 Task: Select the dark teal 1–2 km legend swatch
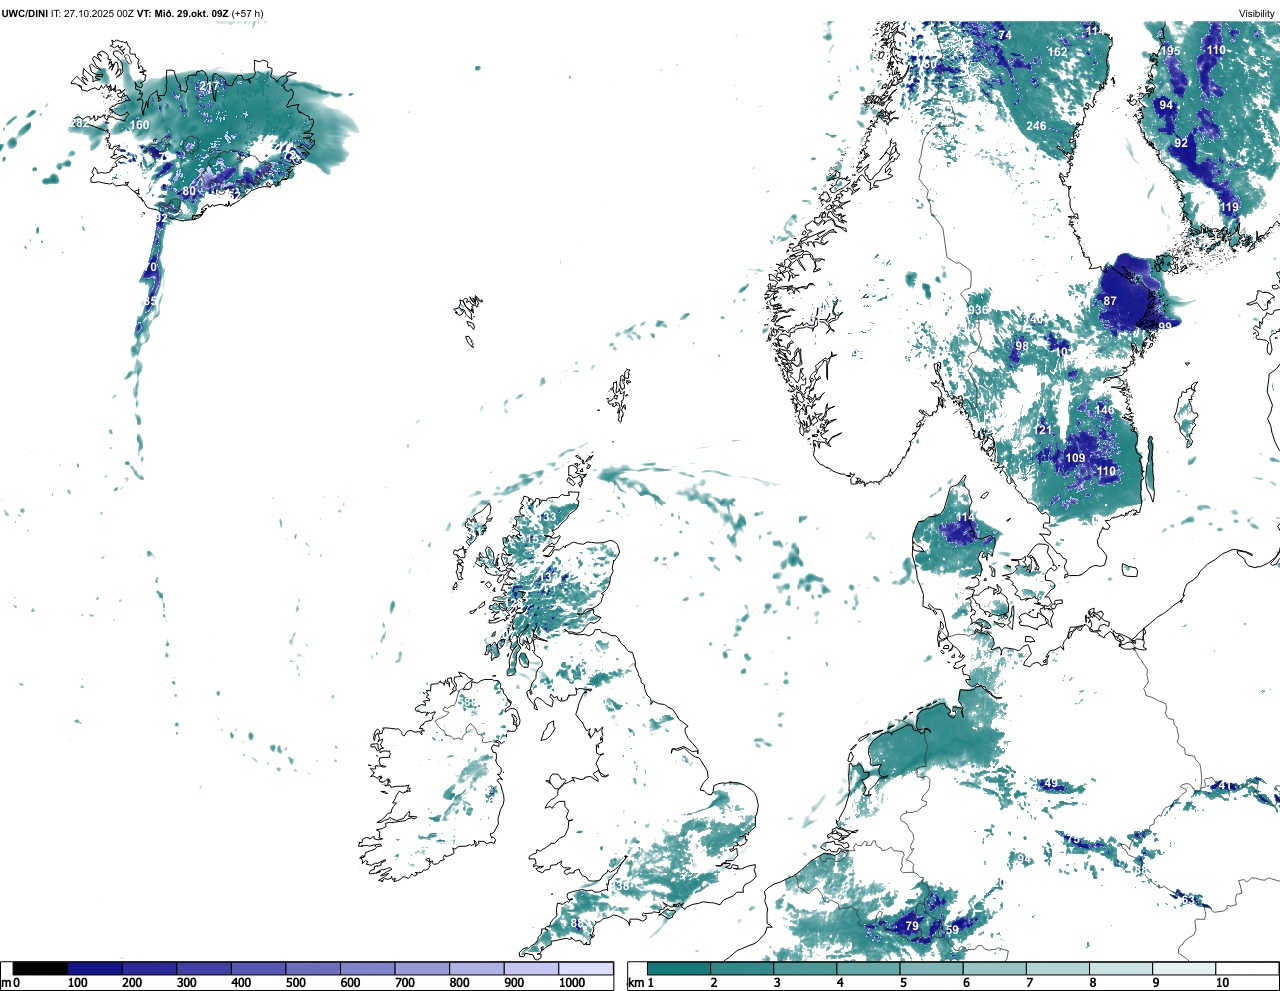click(x=679, y=968)
